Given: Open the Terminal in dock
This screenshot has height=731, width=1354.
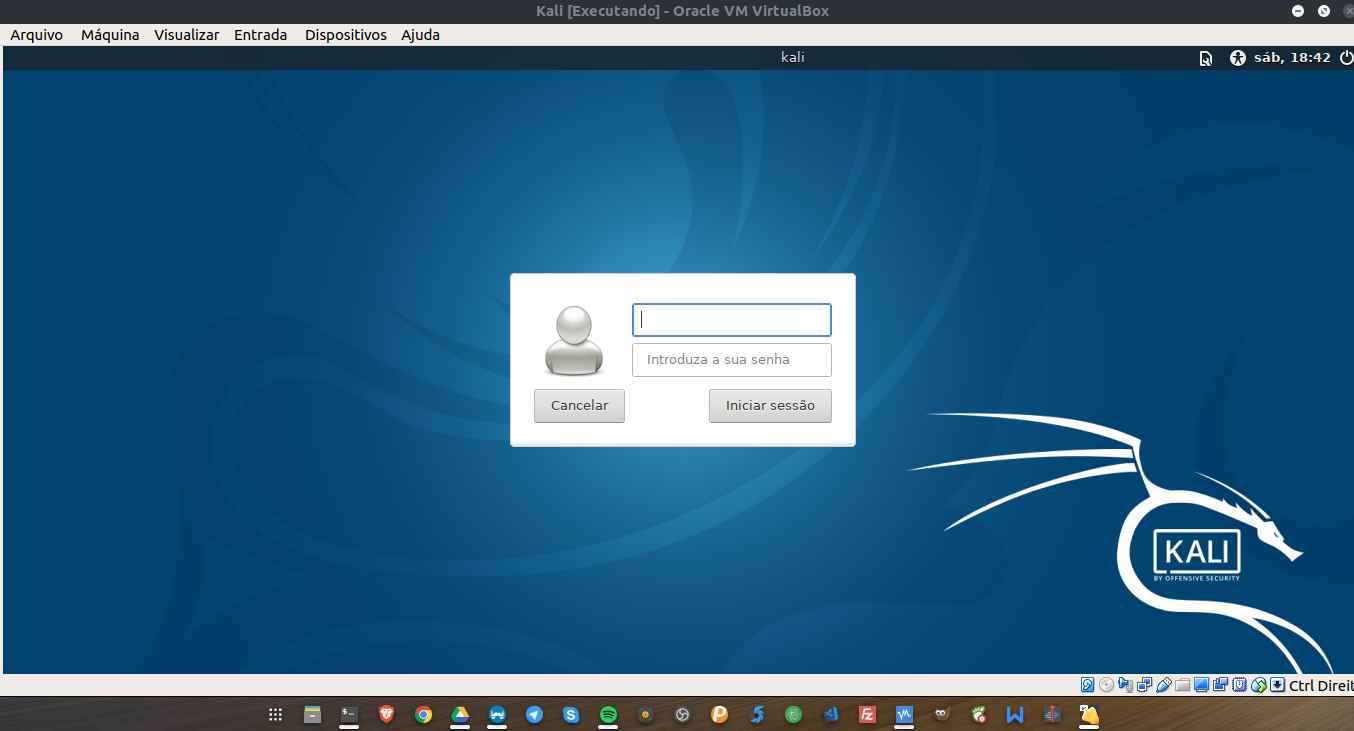Looking at the screenshot, I should coord(349,715).
